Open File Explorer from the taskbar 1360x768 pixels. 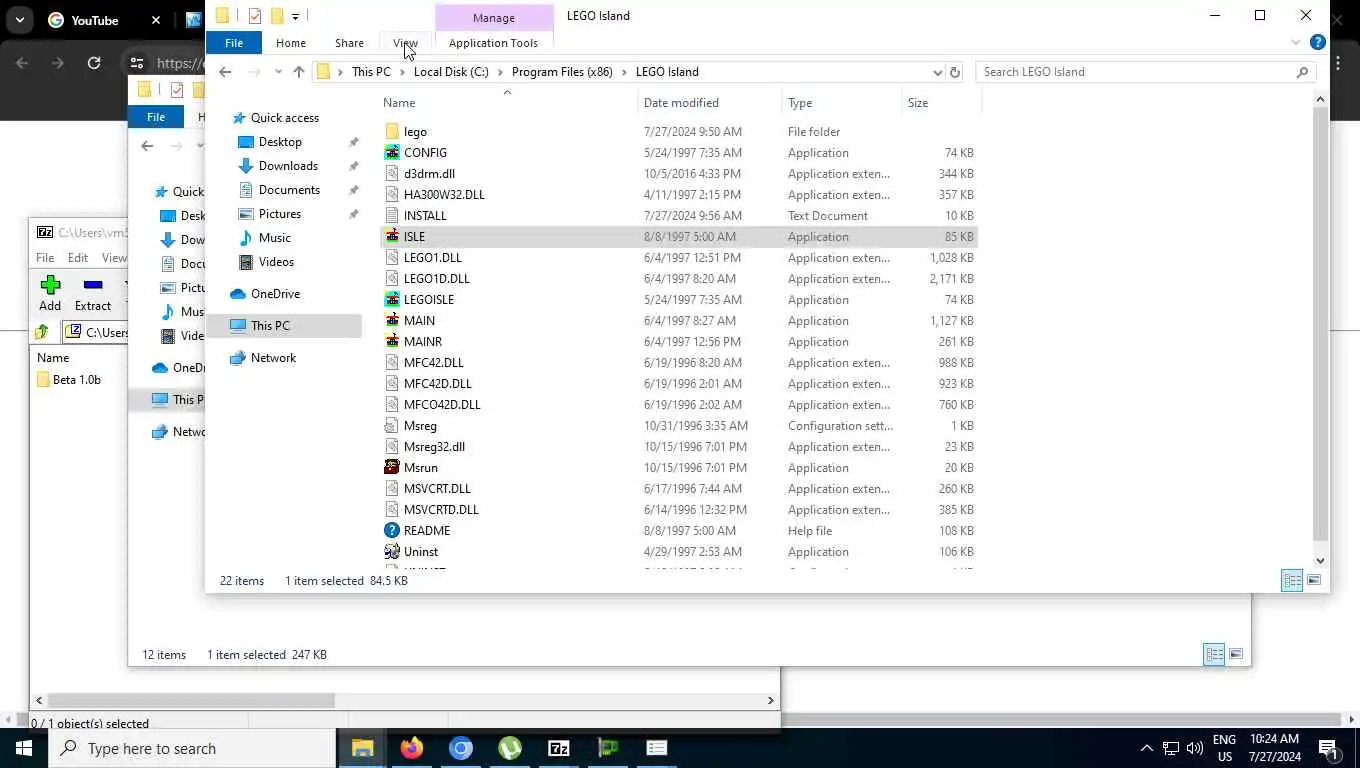point(362,748)
